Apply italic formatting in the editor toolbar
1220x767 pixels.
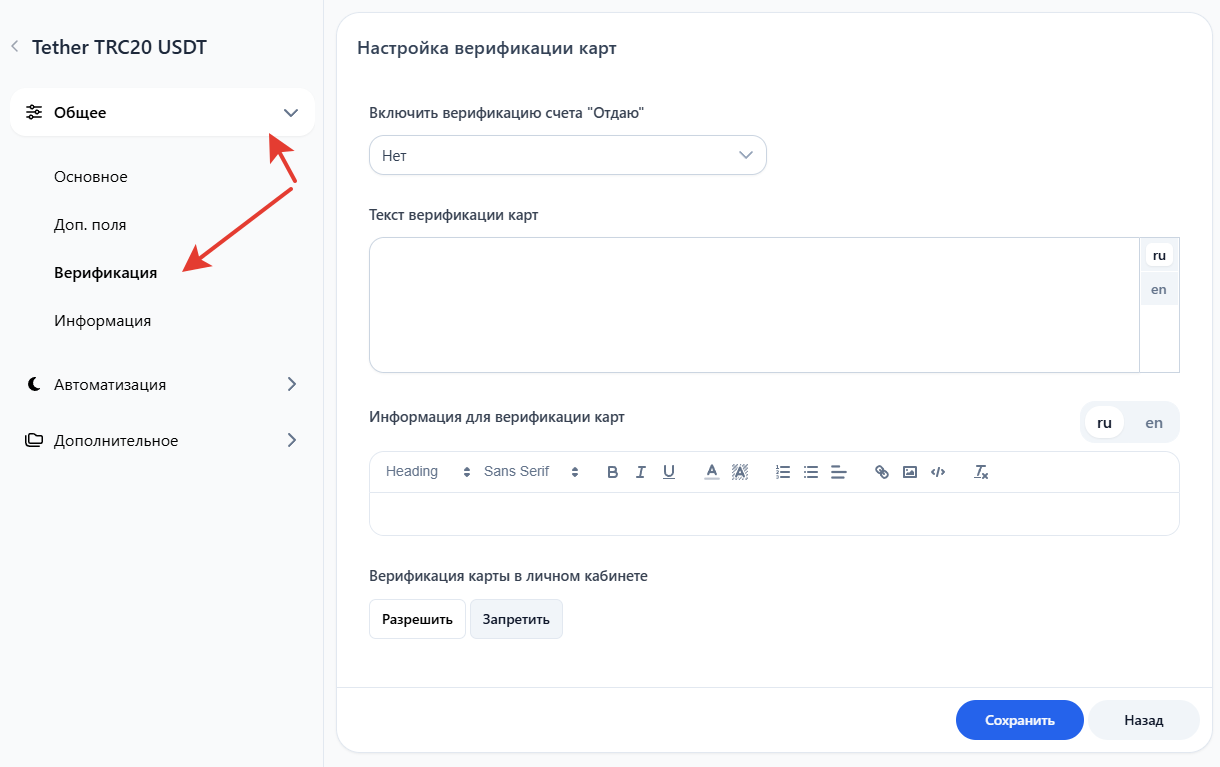641,472
